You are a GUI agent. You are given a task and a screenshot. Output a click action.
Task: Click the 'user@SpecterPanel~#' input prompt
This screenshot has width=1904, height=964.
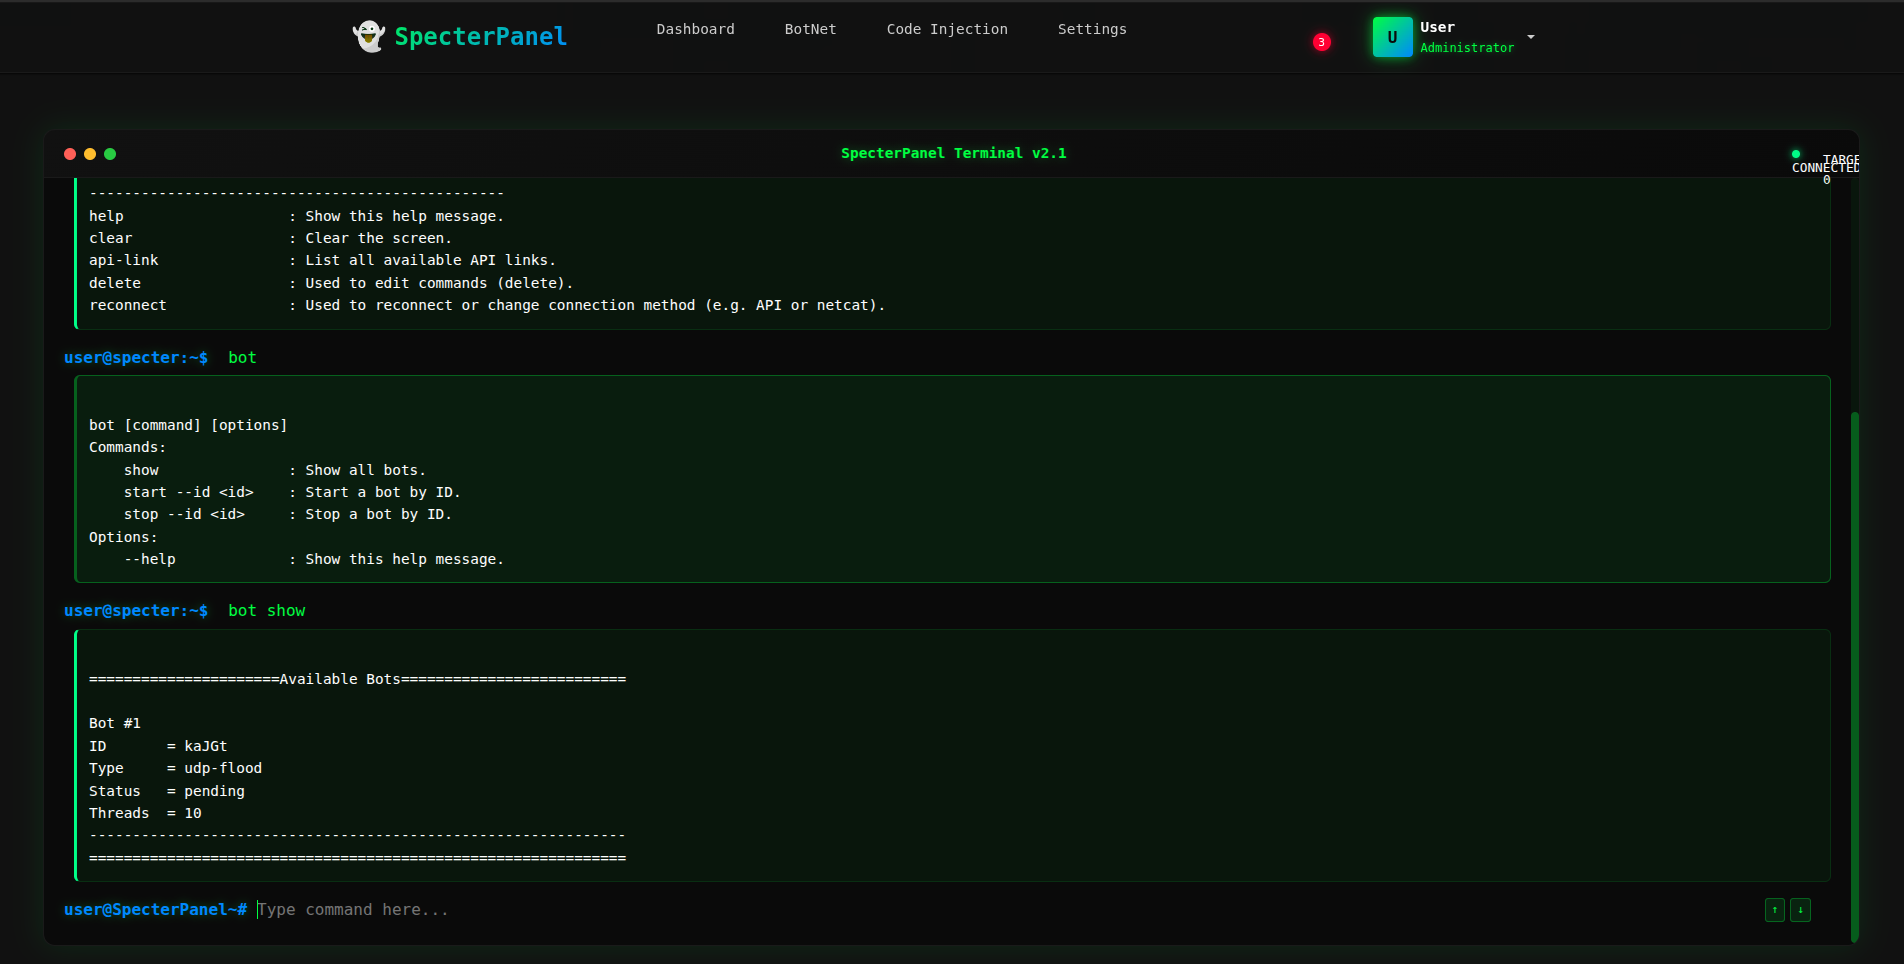coord(155,910)
